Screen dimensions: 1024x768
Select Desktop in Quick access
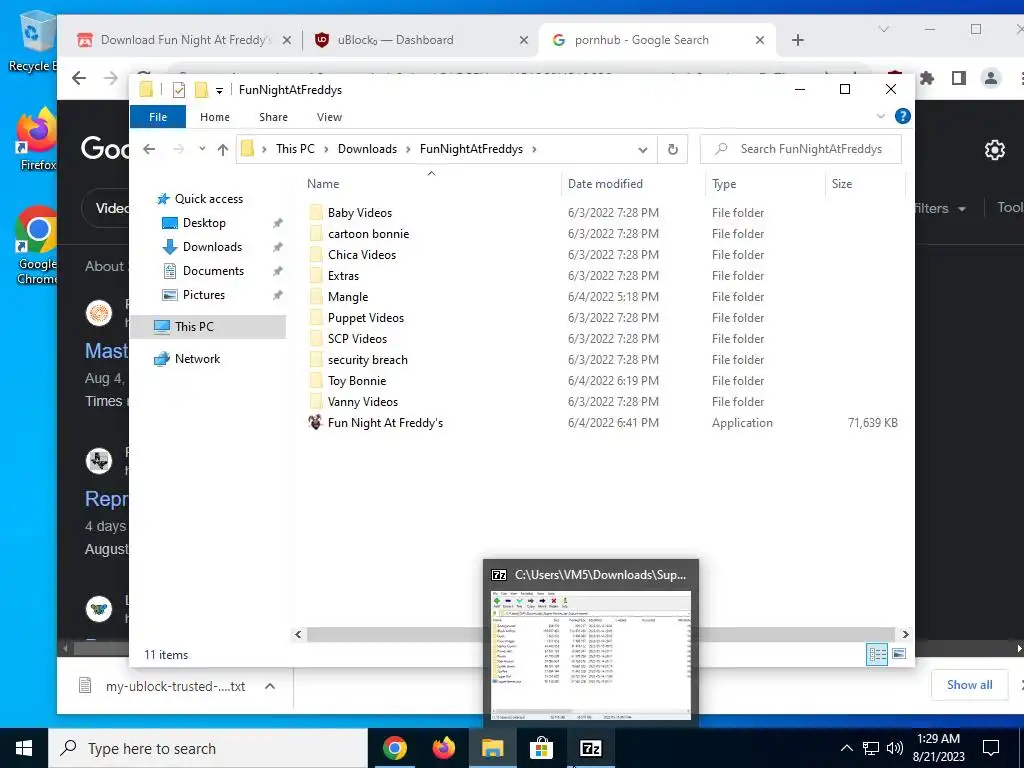coord(204,223)
